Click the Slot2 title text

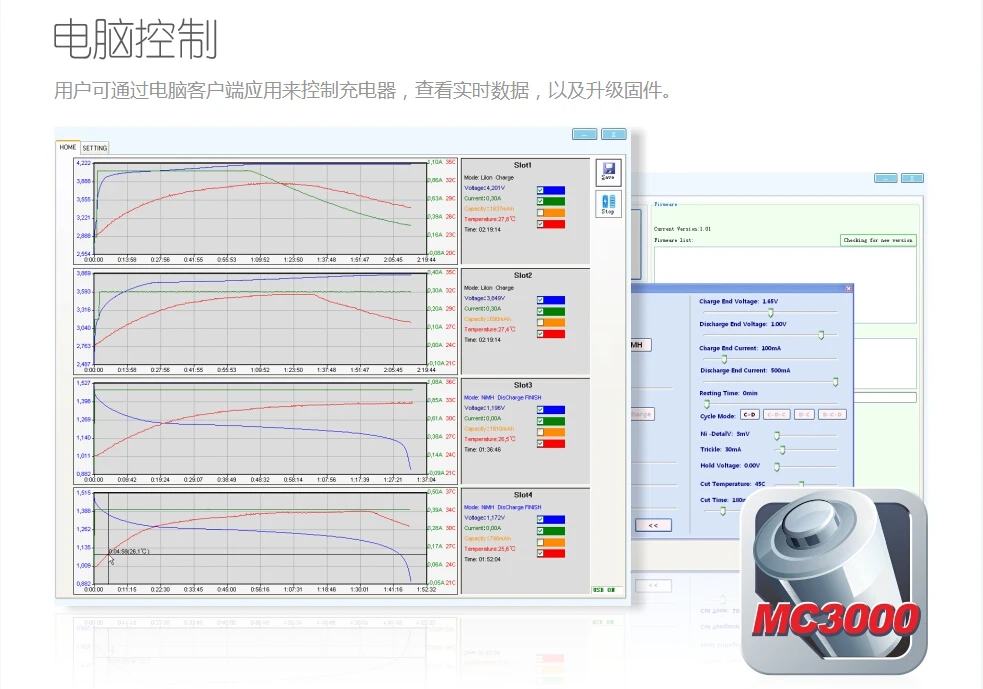click(x=522, y=275)
